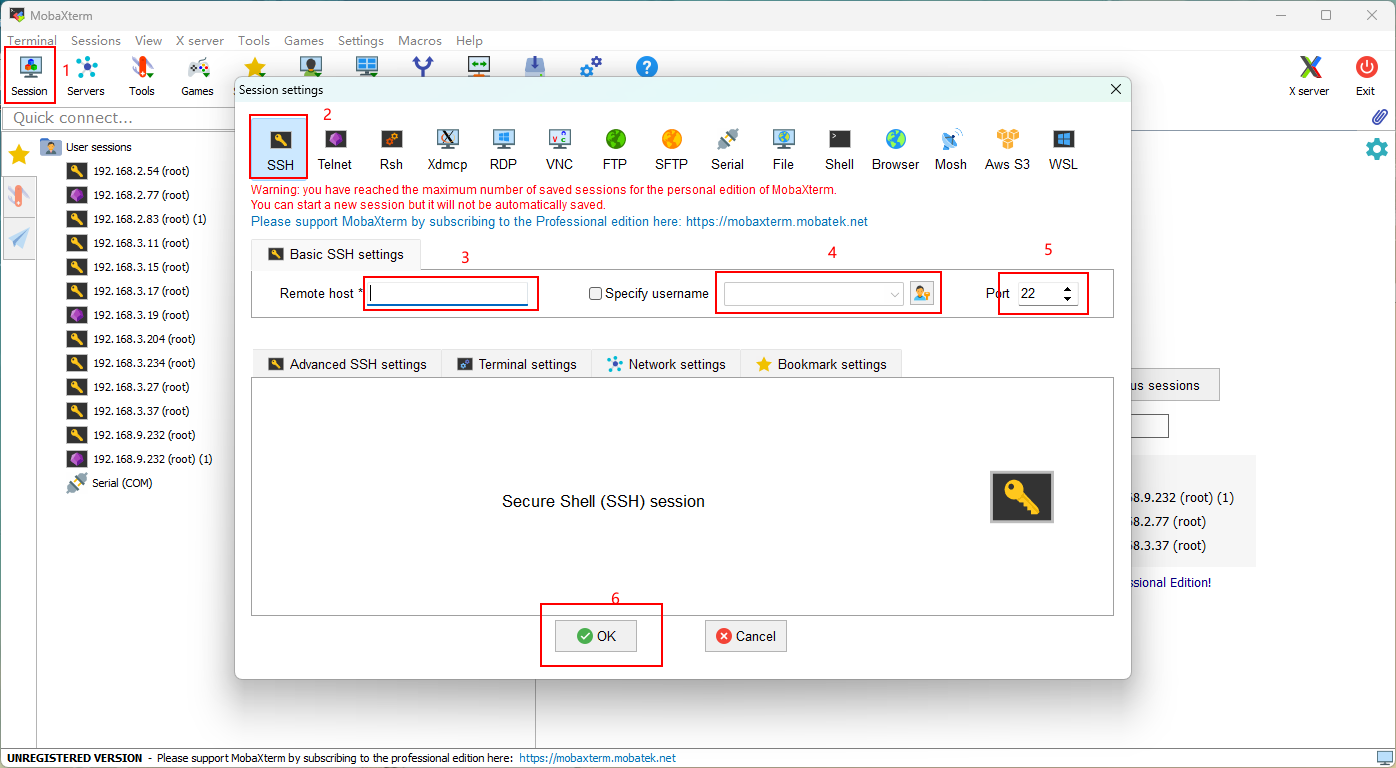Screen dimensions: 1396x768
Task: Open the Settings gears toolbar icon
Action: 591,67
